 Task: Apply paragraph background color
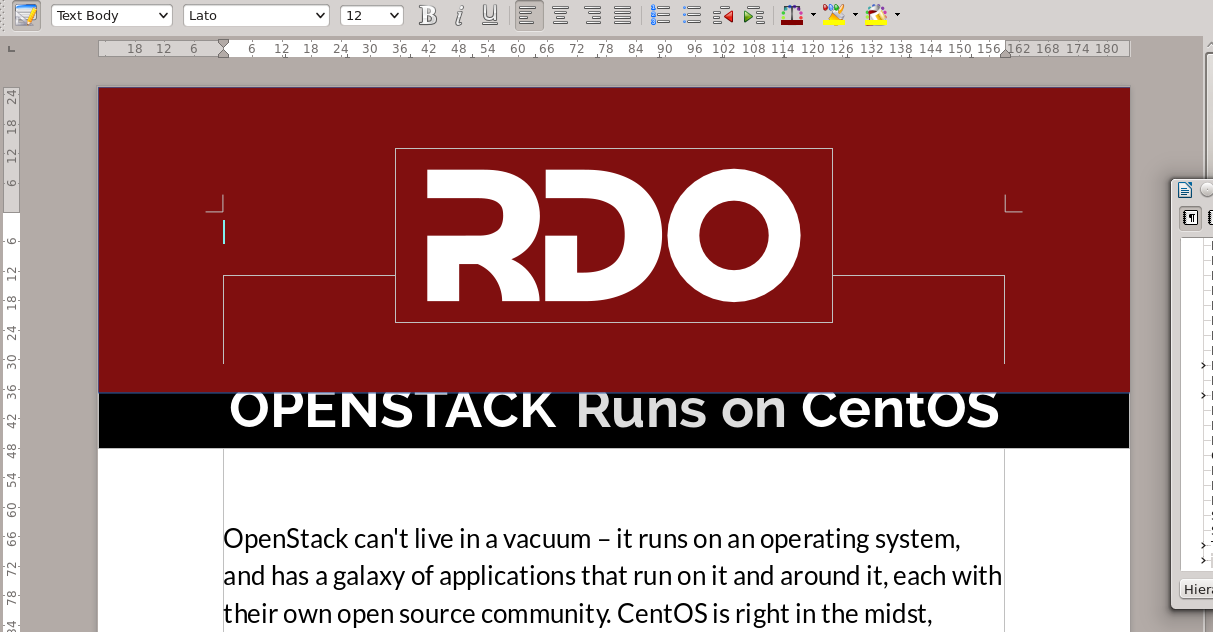(876, 15)
